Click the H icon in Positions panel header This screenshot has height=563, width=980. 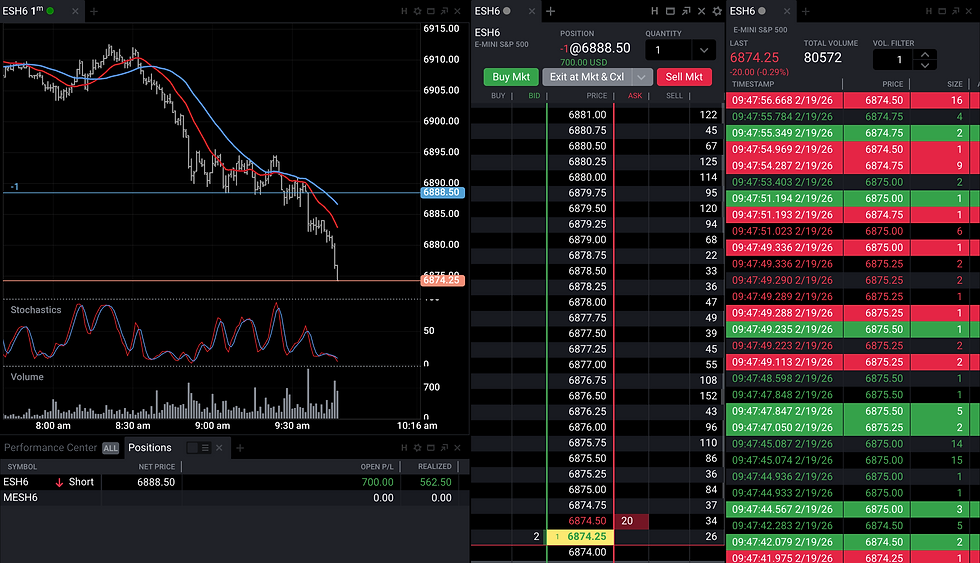pyautogui.click(x=404, y=447)
